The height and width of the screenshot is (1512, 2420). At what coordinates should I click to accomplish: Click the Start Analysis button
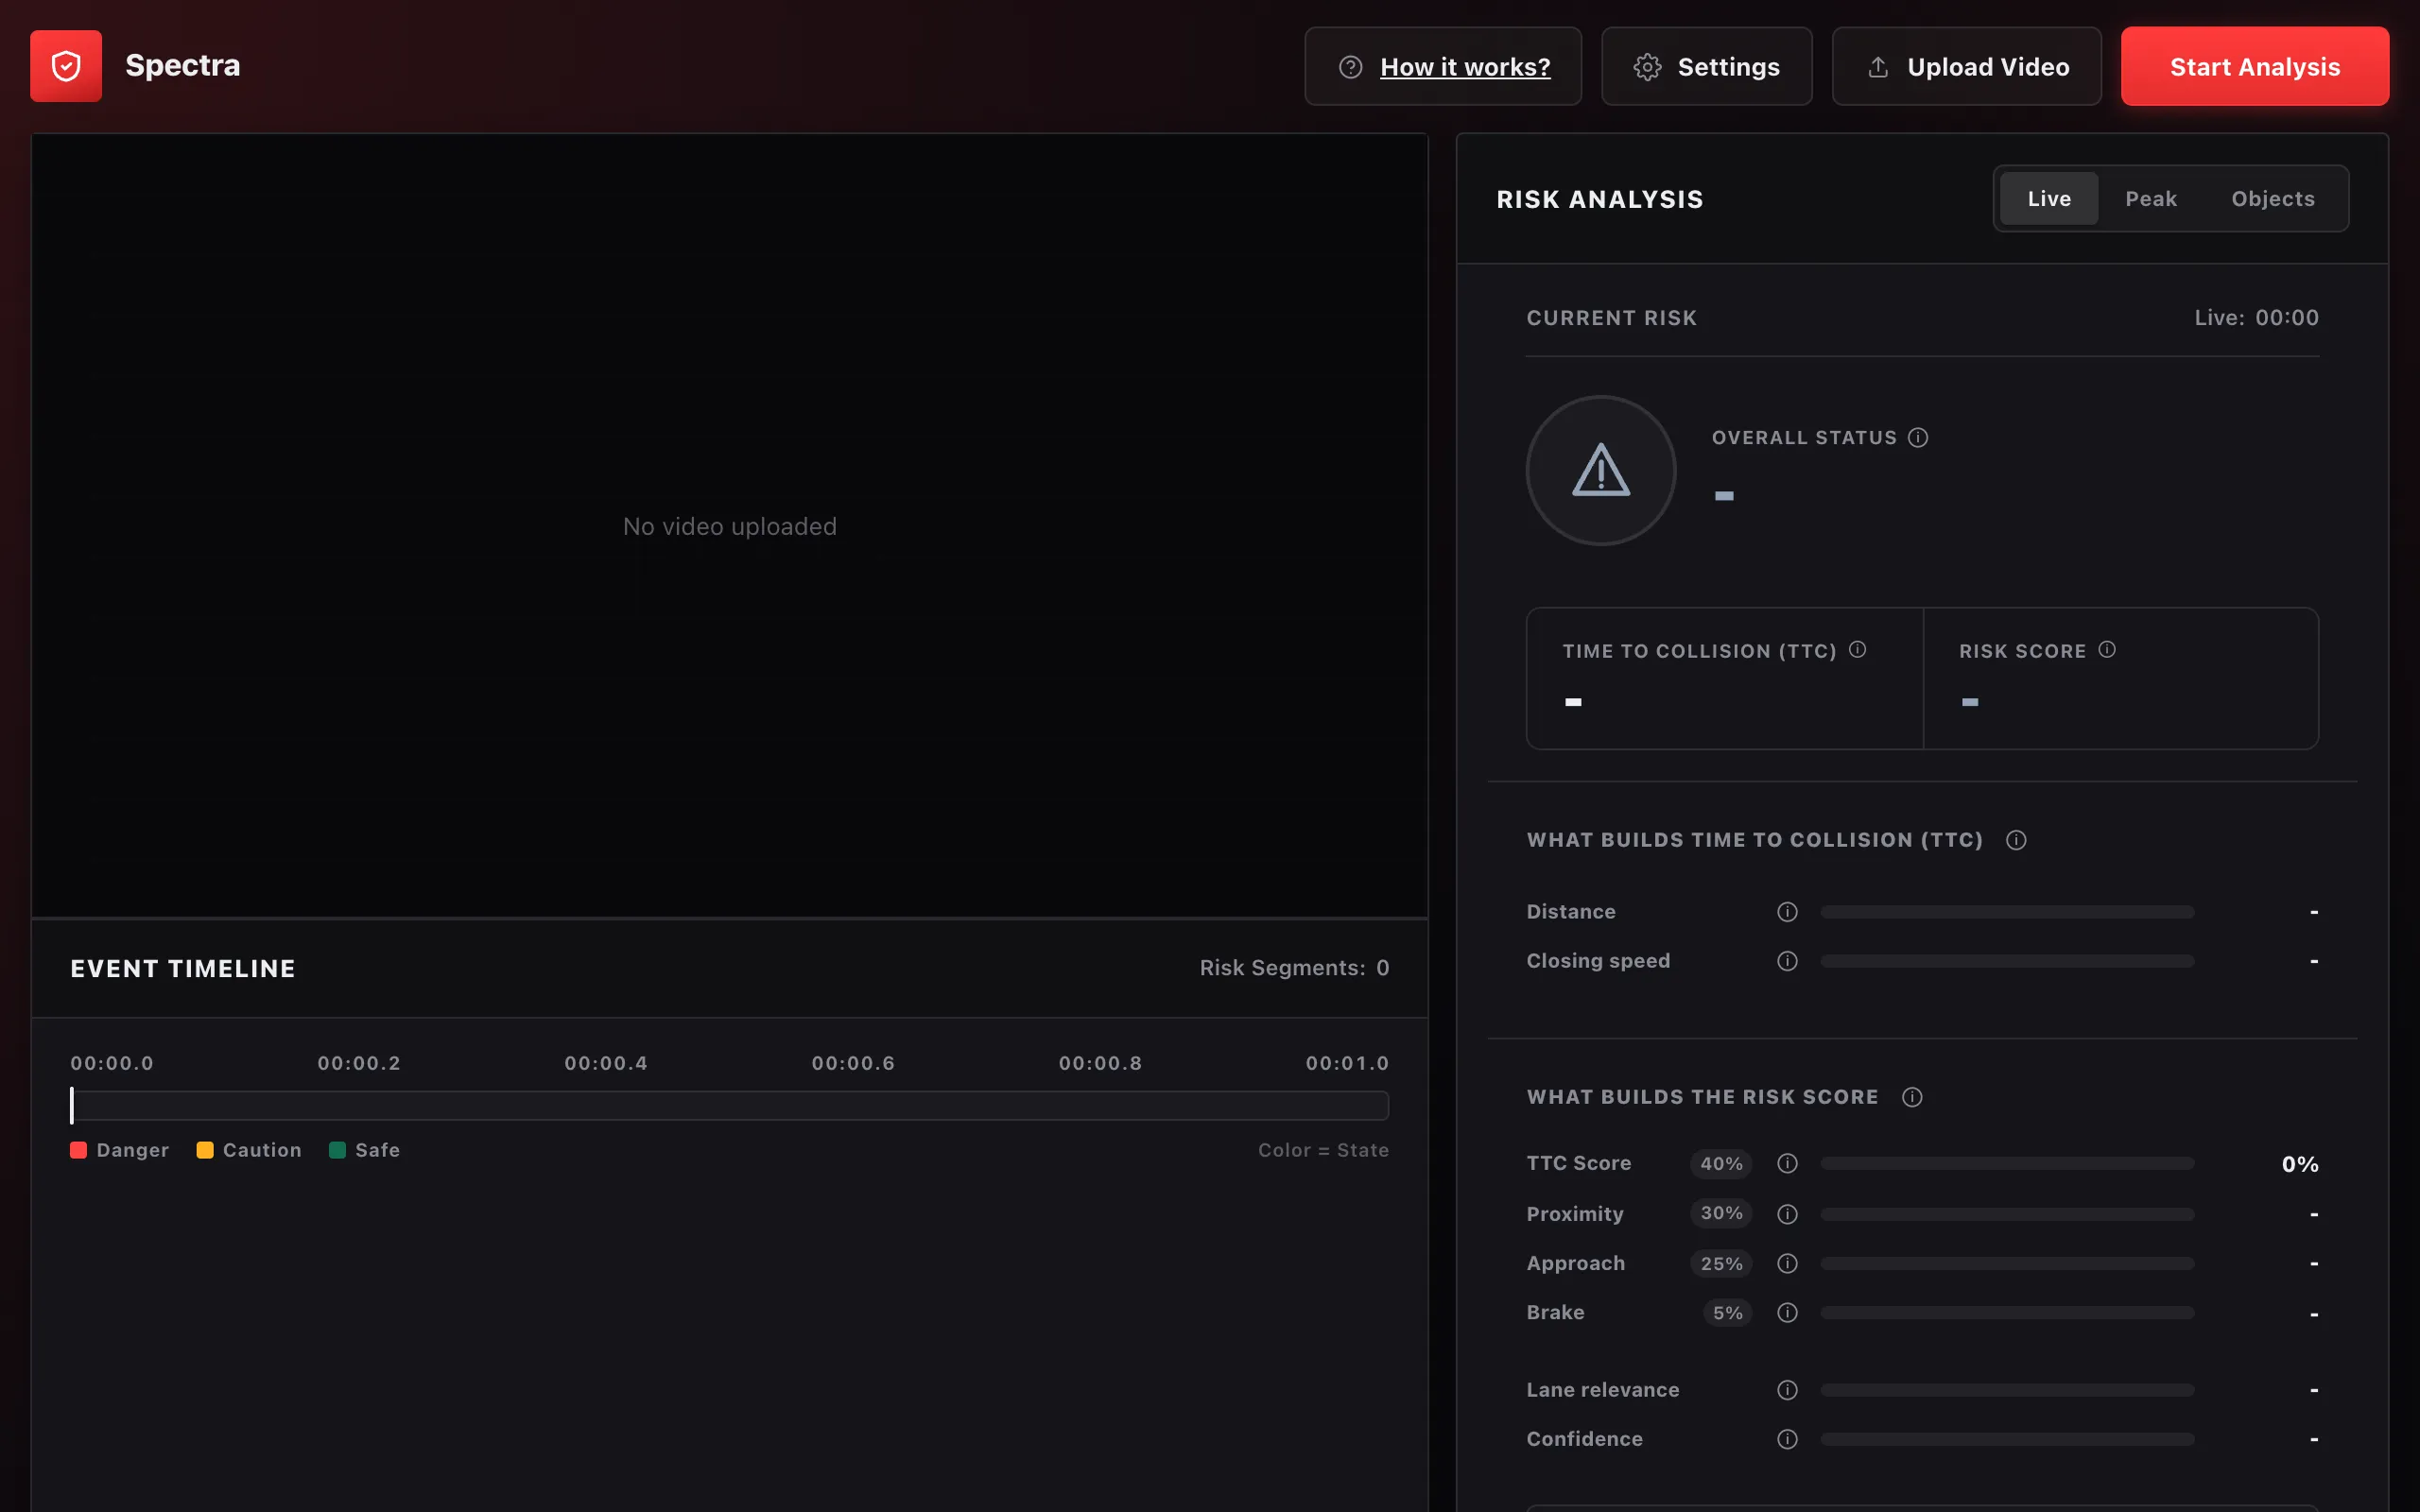(2255, 66)
